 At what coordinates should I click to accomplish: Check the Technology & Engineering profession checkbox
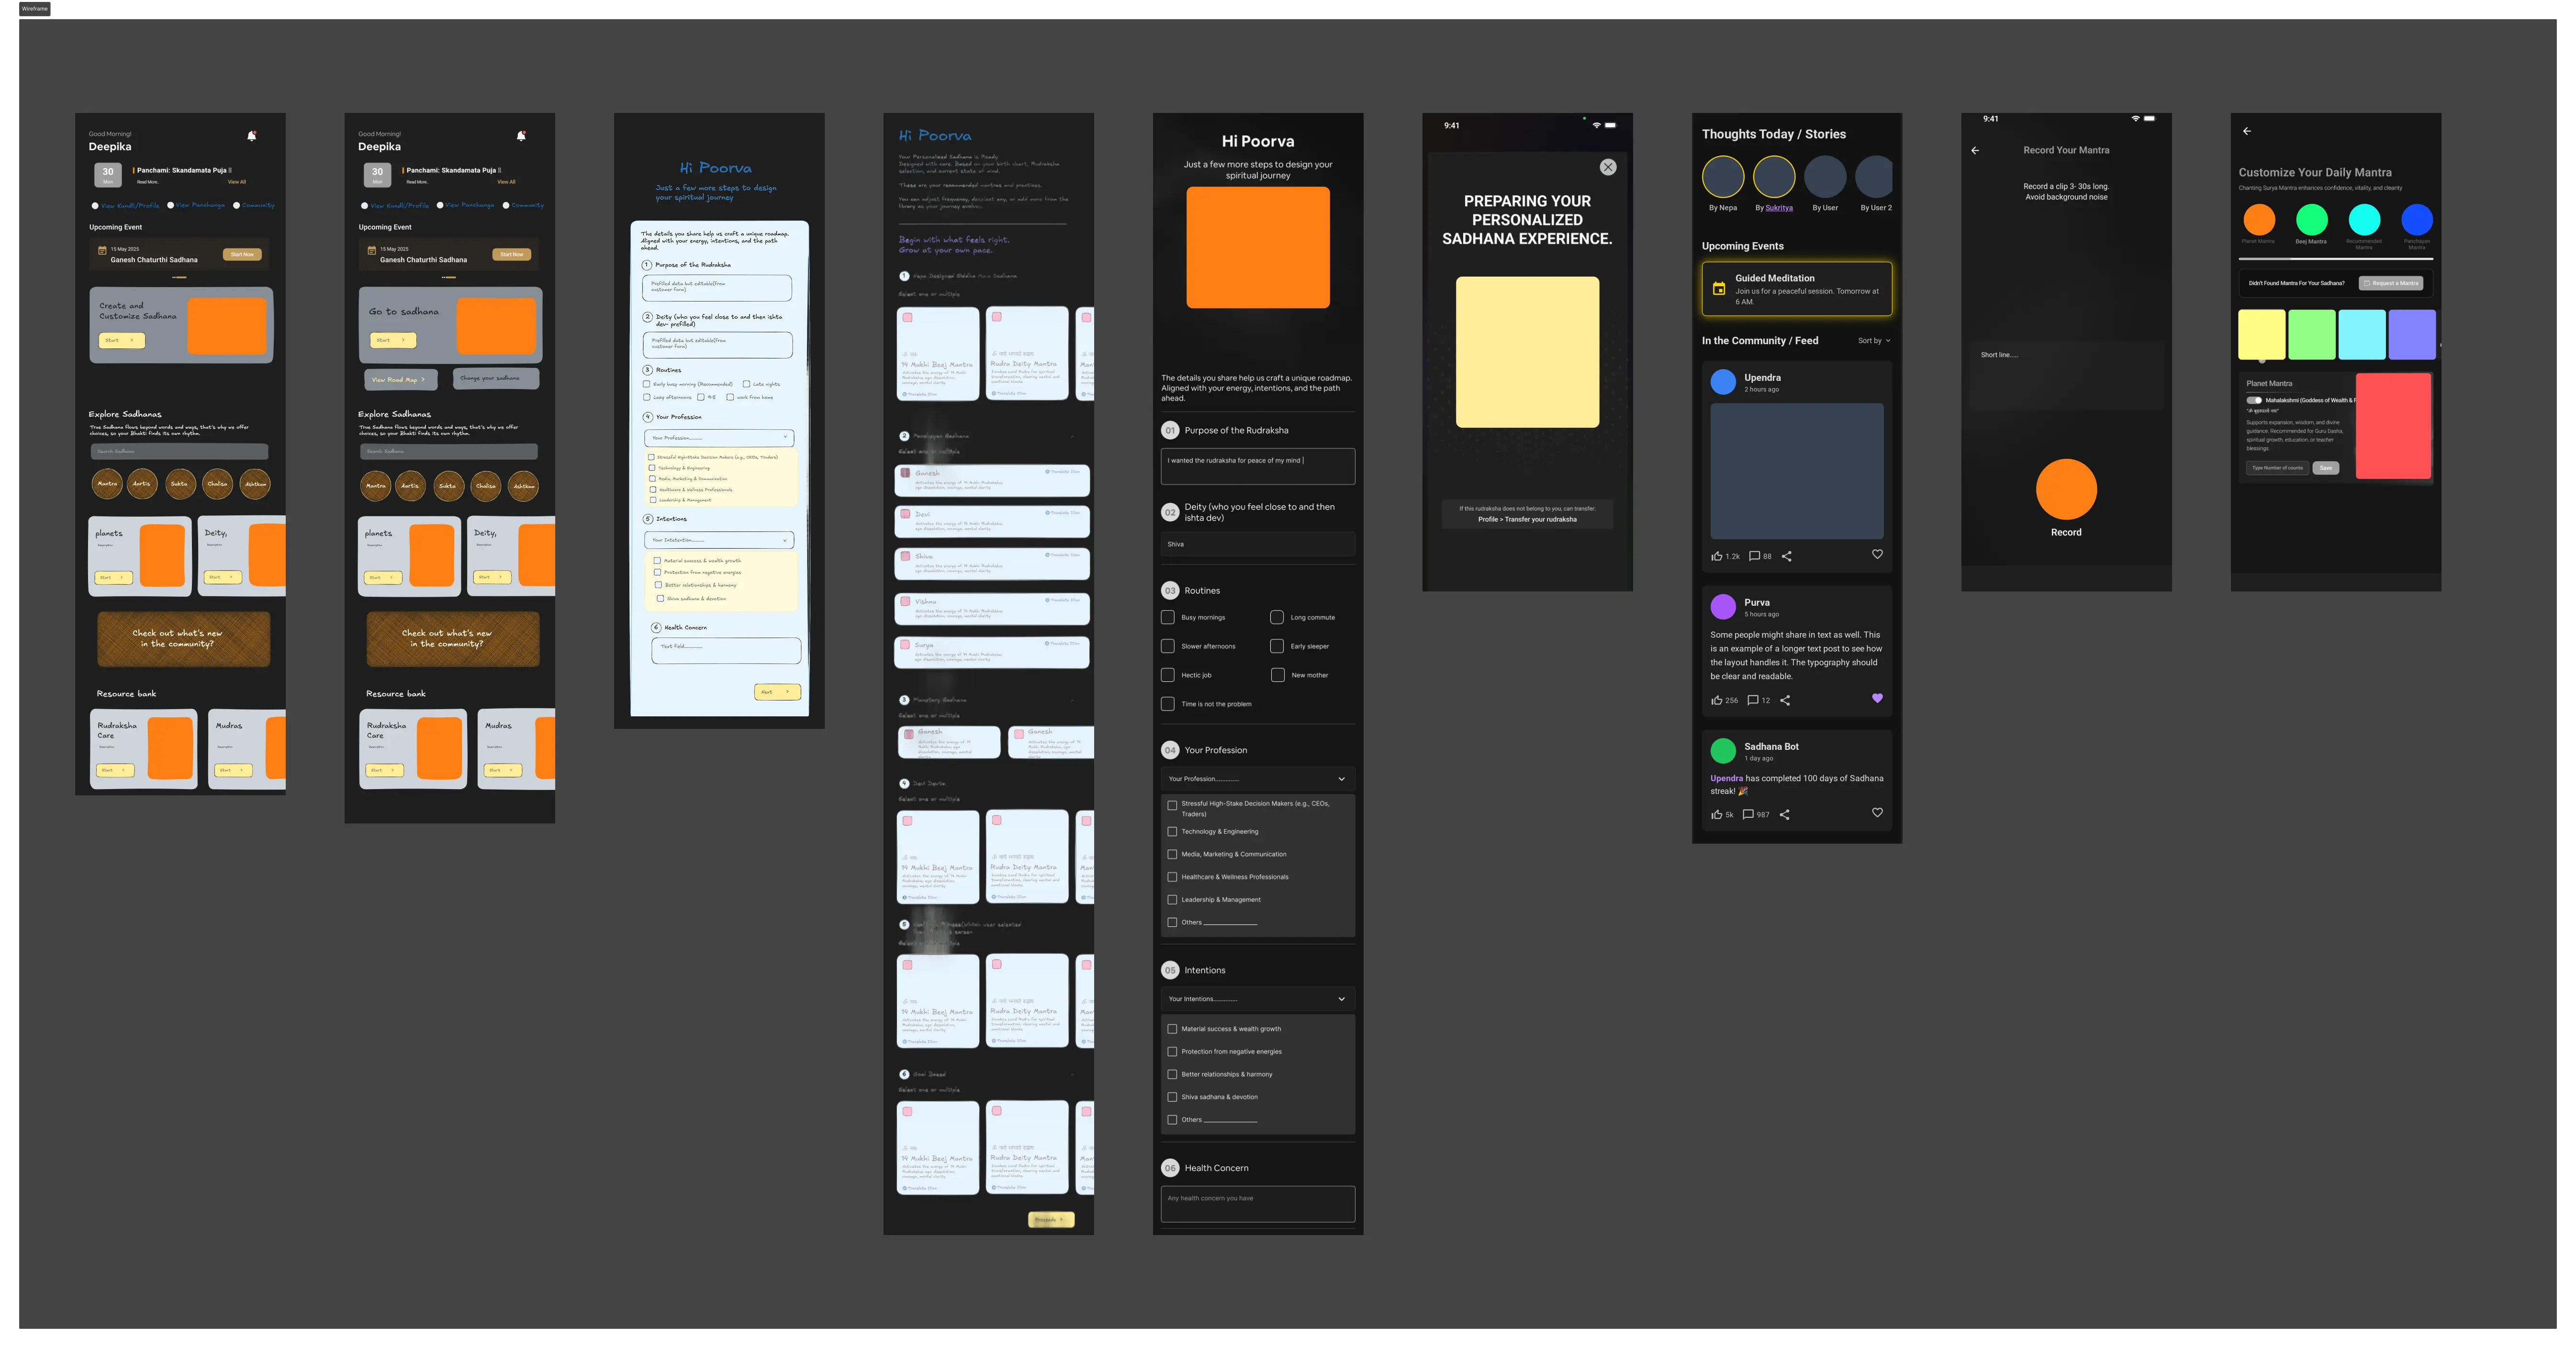(x=1172, y=831)
